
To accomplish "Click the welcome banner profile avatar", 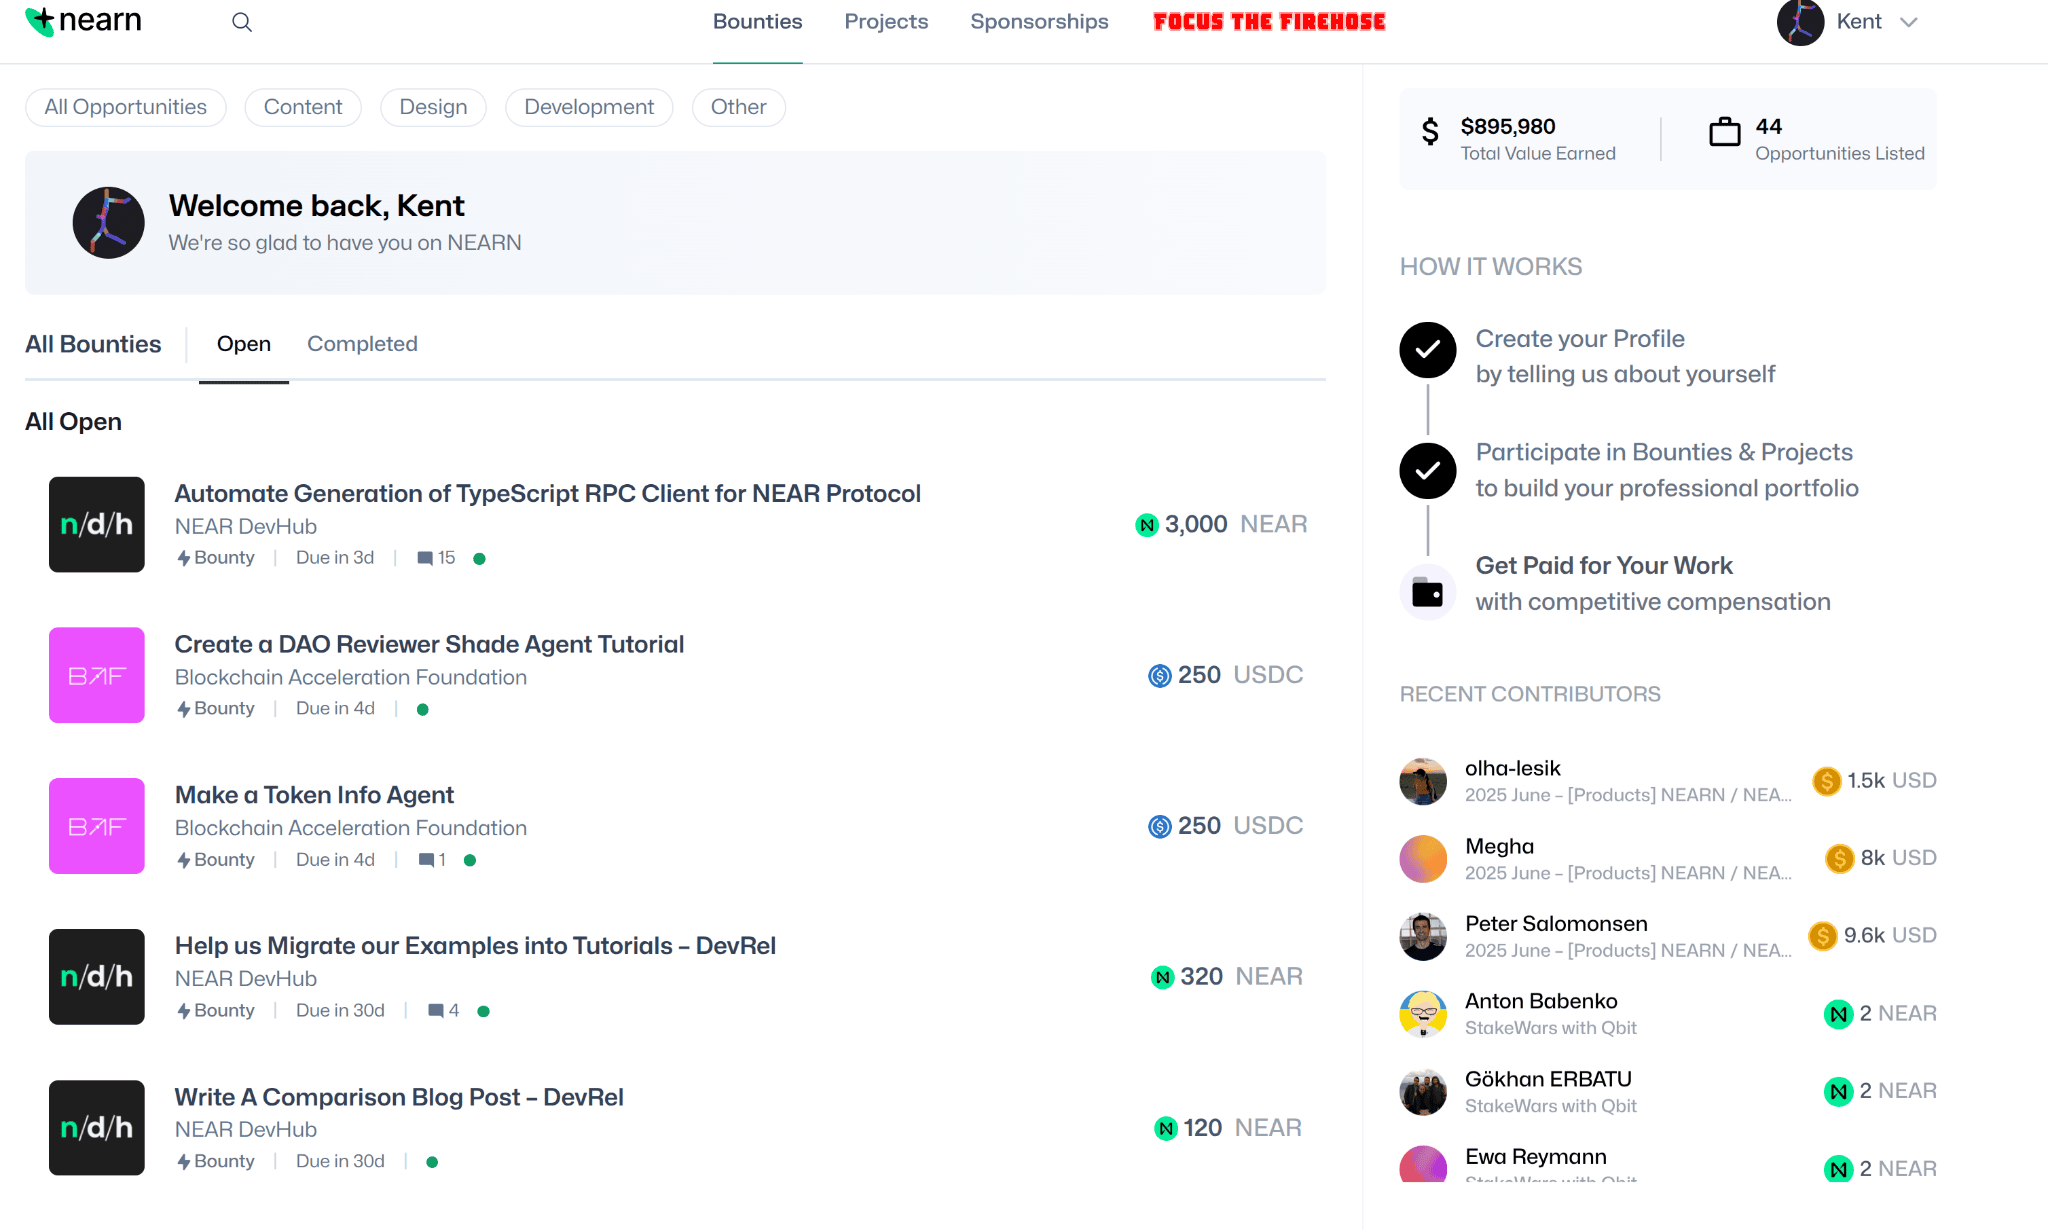I will click(x=109, y=222).
